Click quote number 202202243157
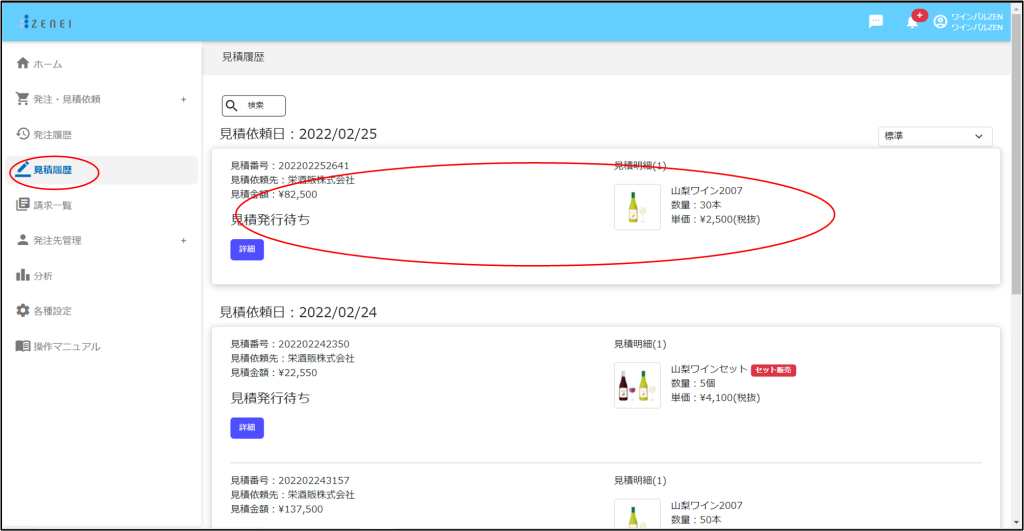Viewport: 1024px width, 531px height. (x=314, y=480)
